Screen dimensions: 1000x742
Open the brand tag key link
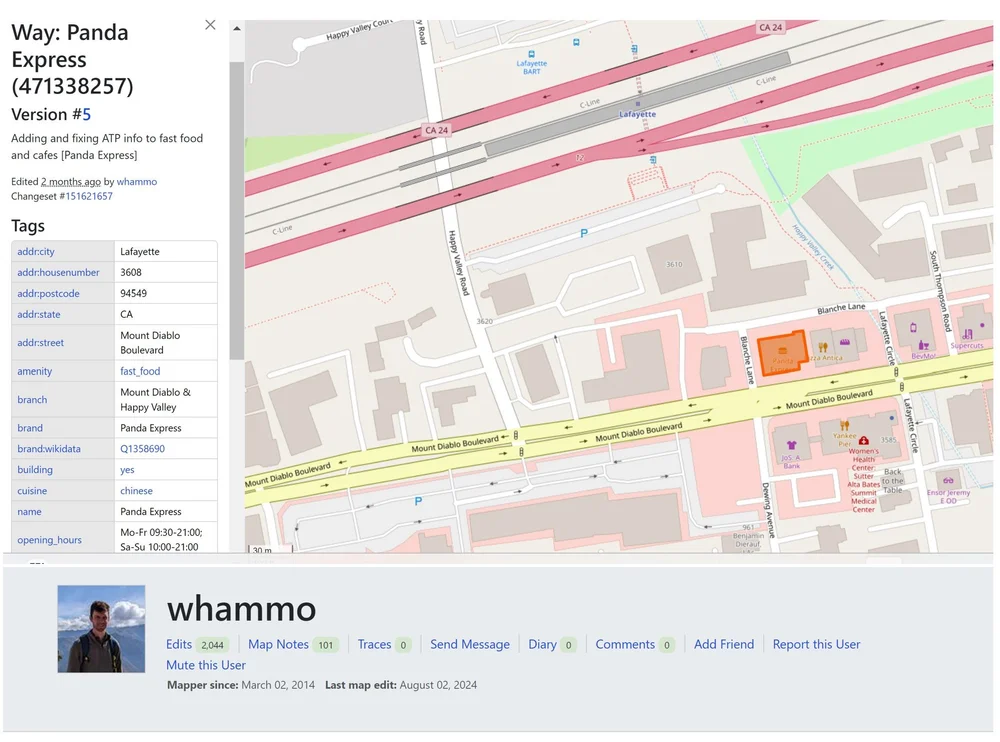click(x=30, y=428)
